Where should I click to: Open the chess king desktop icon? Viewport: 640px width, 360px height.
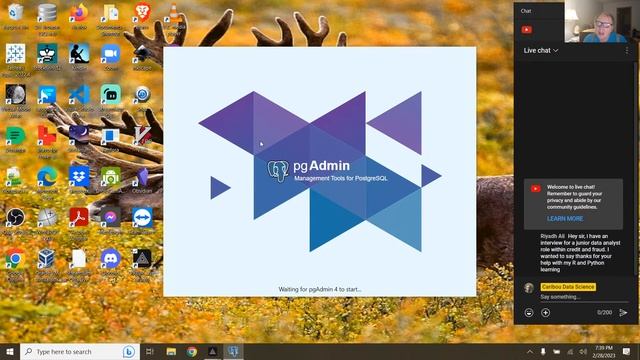point(47,54)
